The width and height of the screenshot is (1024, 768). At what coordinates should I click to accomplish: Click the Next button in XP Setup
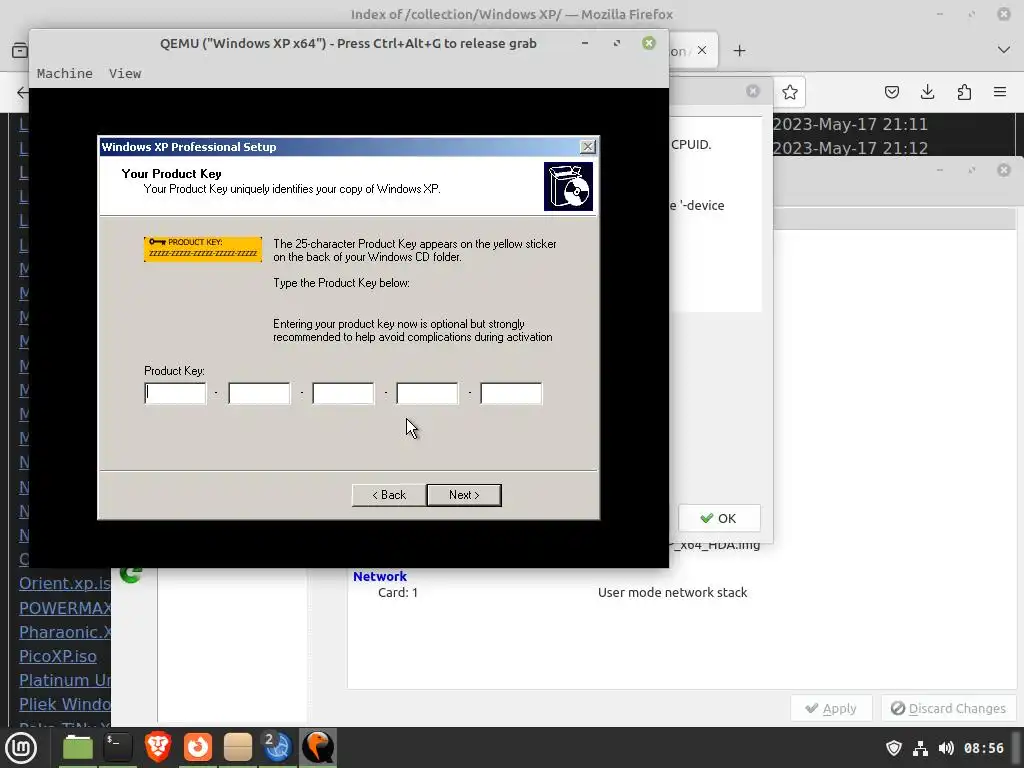coord(464,495)
